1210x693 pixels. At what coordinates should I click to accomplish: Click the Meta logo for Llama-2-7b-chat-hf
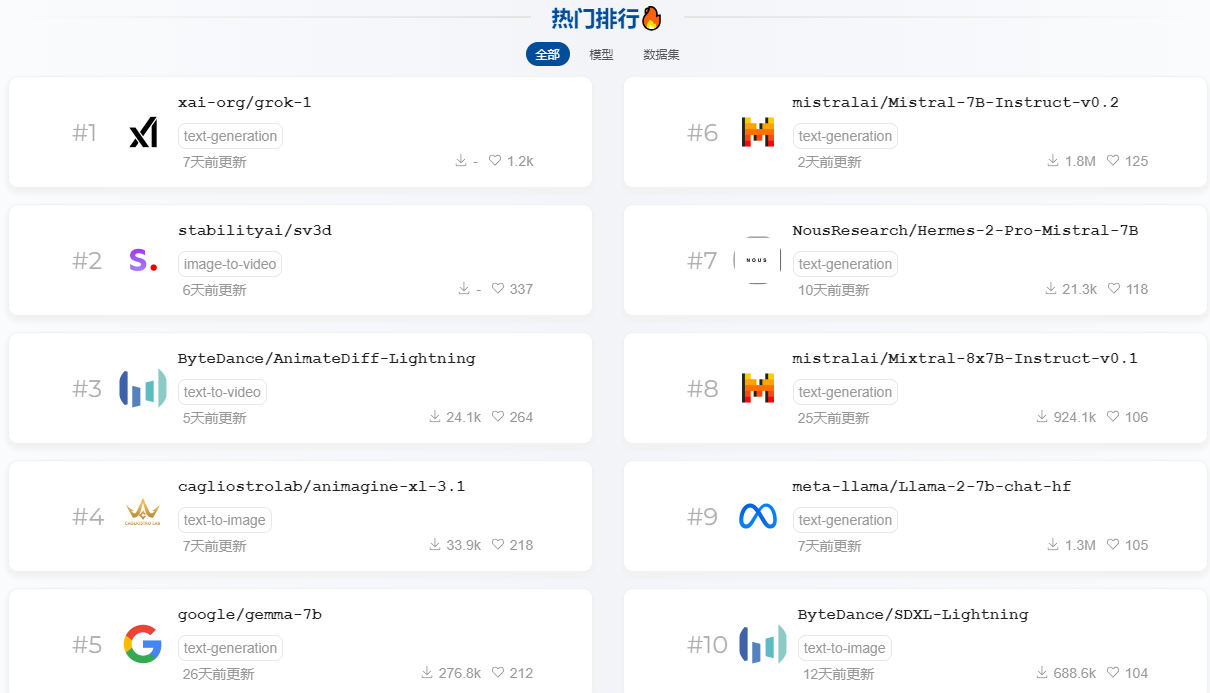[758, 516]
